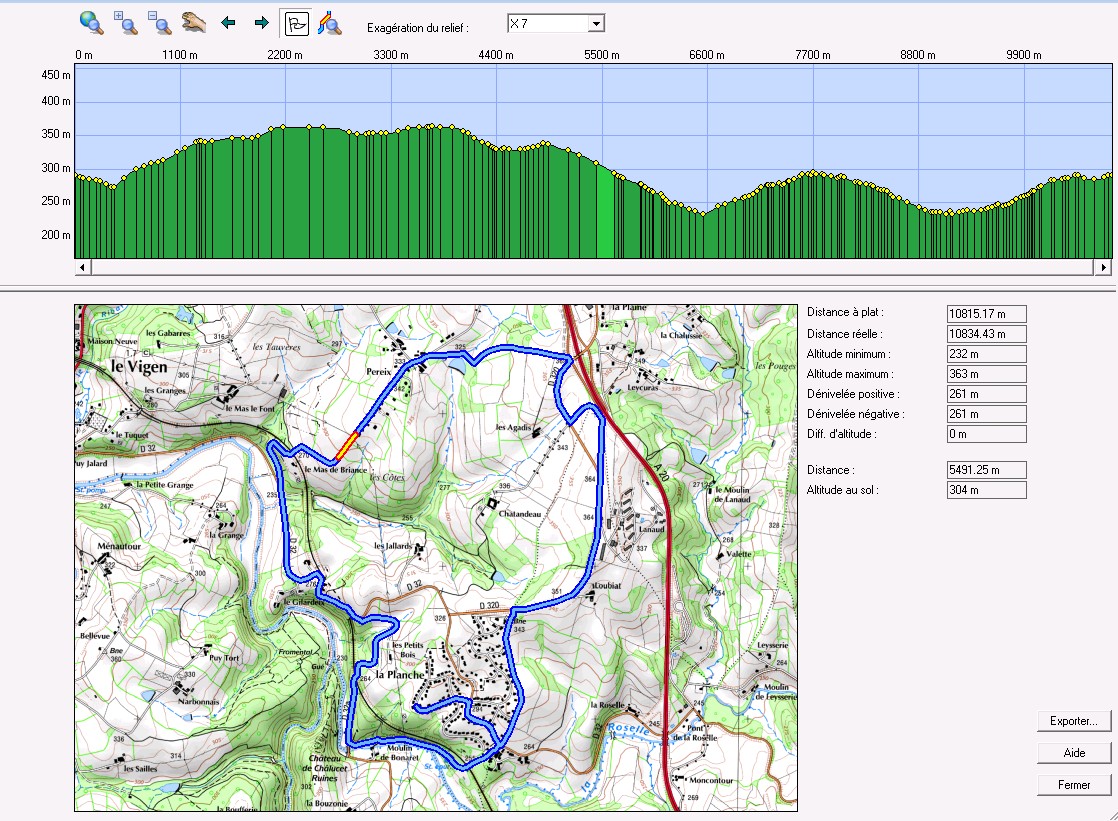The image size is (1118, 821).
Task: Click the zoom-to-route magnifier icon
Action: [329, 22]
